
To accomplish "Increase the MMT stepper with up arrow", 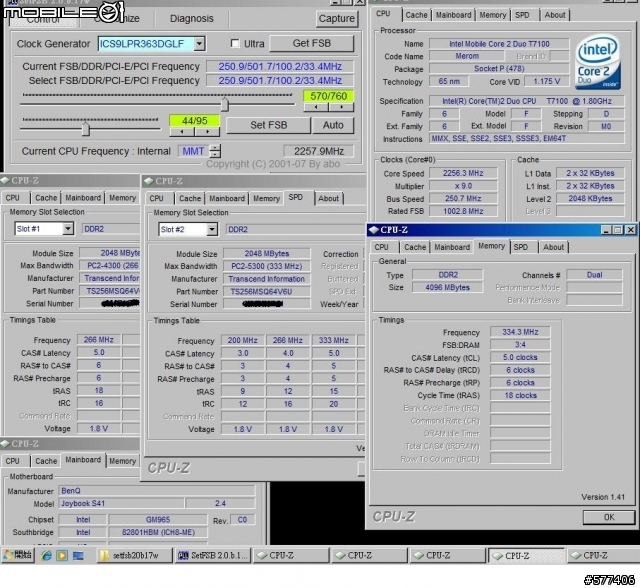I will click(x=216, y=147).
